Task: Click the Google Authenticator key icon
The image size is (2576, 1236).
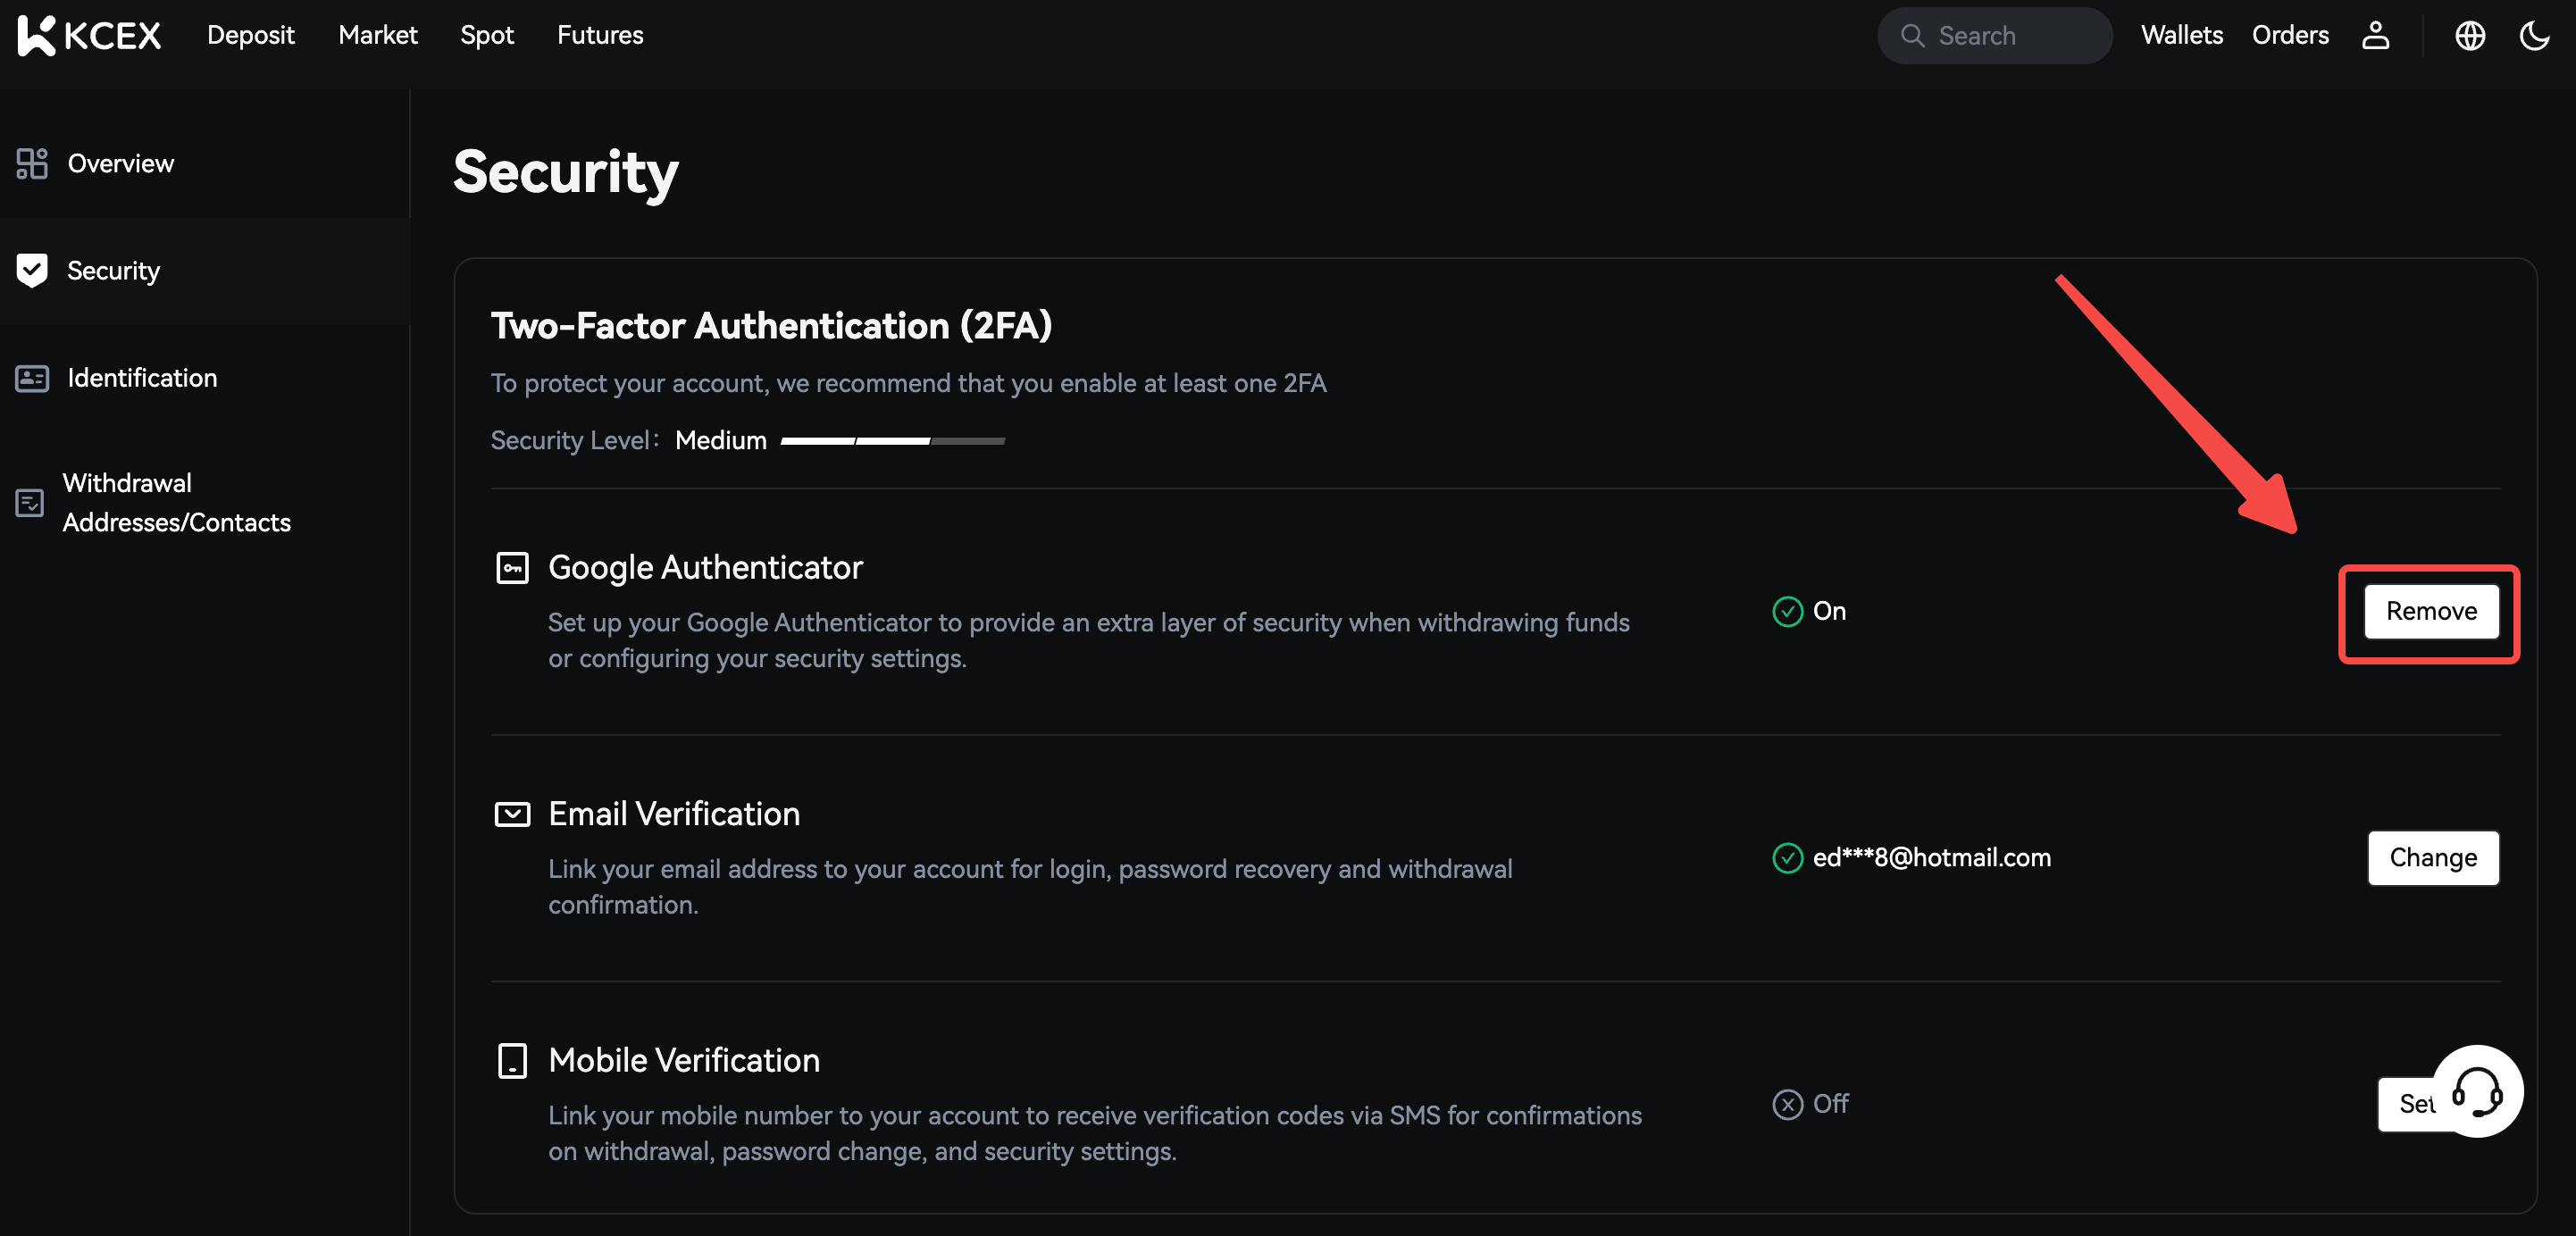Action: pos(512,568)
